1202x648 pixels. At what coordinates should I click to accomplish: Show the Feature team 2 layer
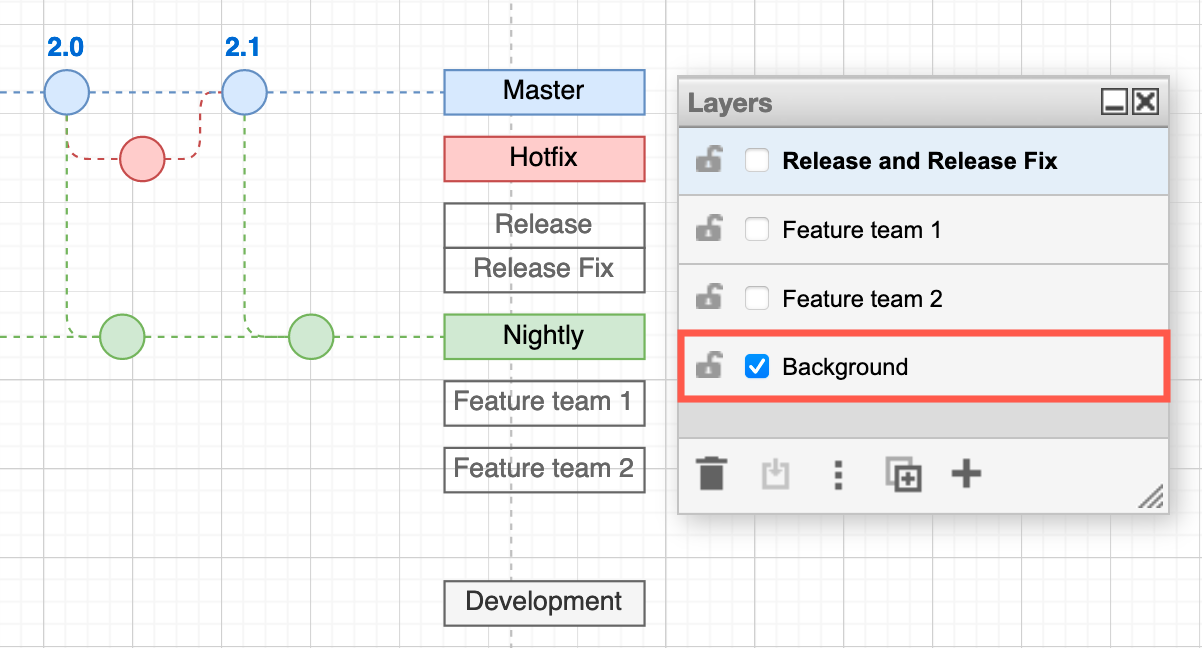(757, 298)
